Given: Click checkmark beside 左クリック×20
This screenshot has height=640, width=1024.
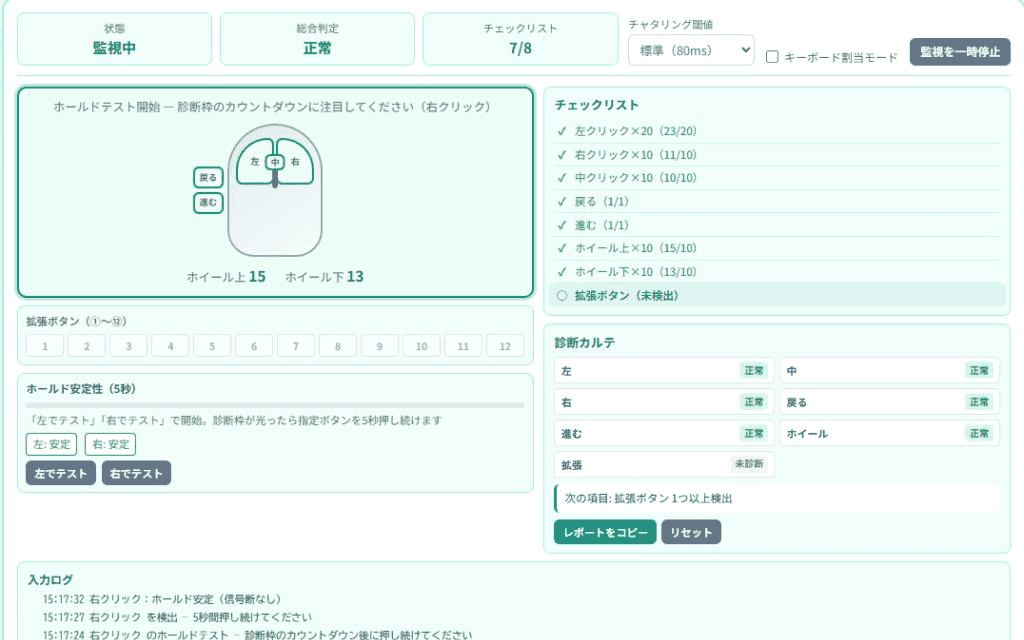Looking at the screenshot, I should (562, 131).
